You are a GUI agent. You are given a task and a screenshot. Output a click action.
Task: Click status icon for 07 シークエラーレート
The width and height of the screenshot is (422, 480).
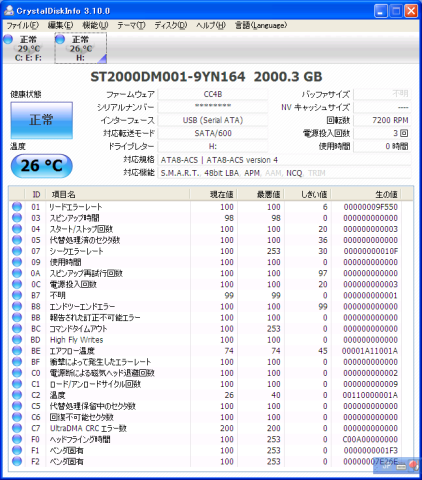(x=17, y=251)
